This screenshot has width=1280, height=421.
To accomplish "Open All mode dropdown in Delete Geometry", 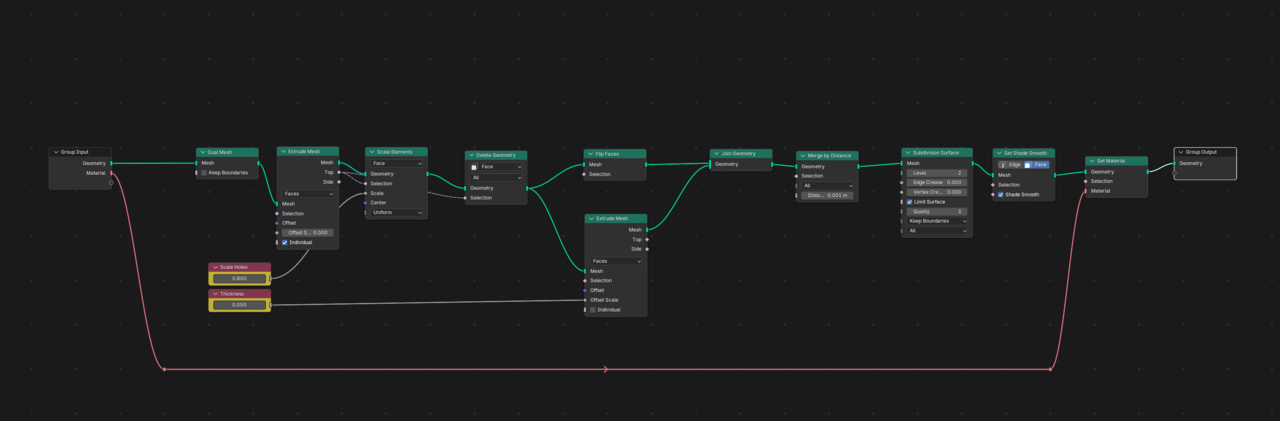I will pyautogui.click(x=496, y=177).
